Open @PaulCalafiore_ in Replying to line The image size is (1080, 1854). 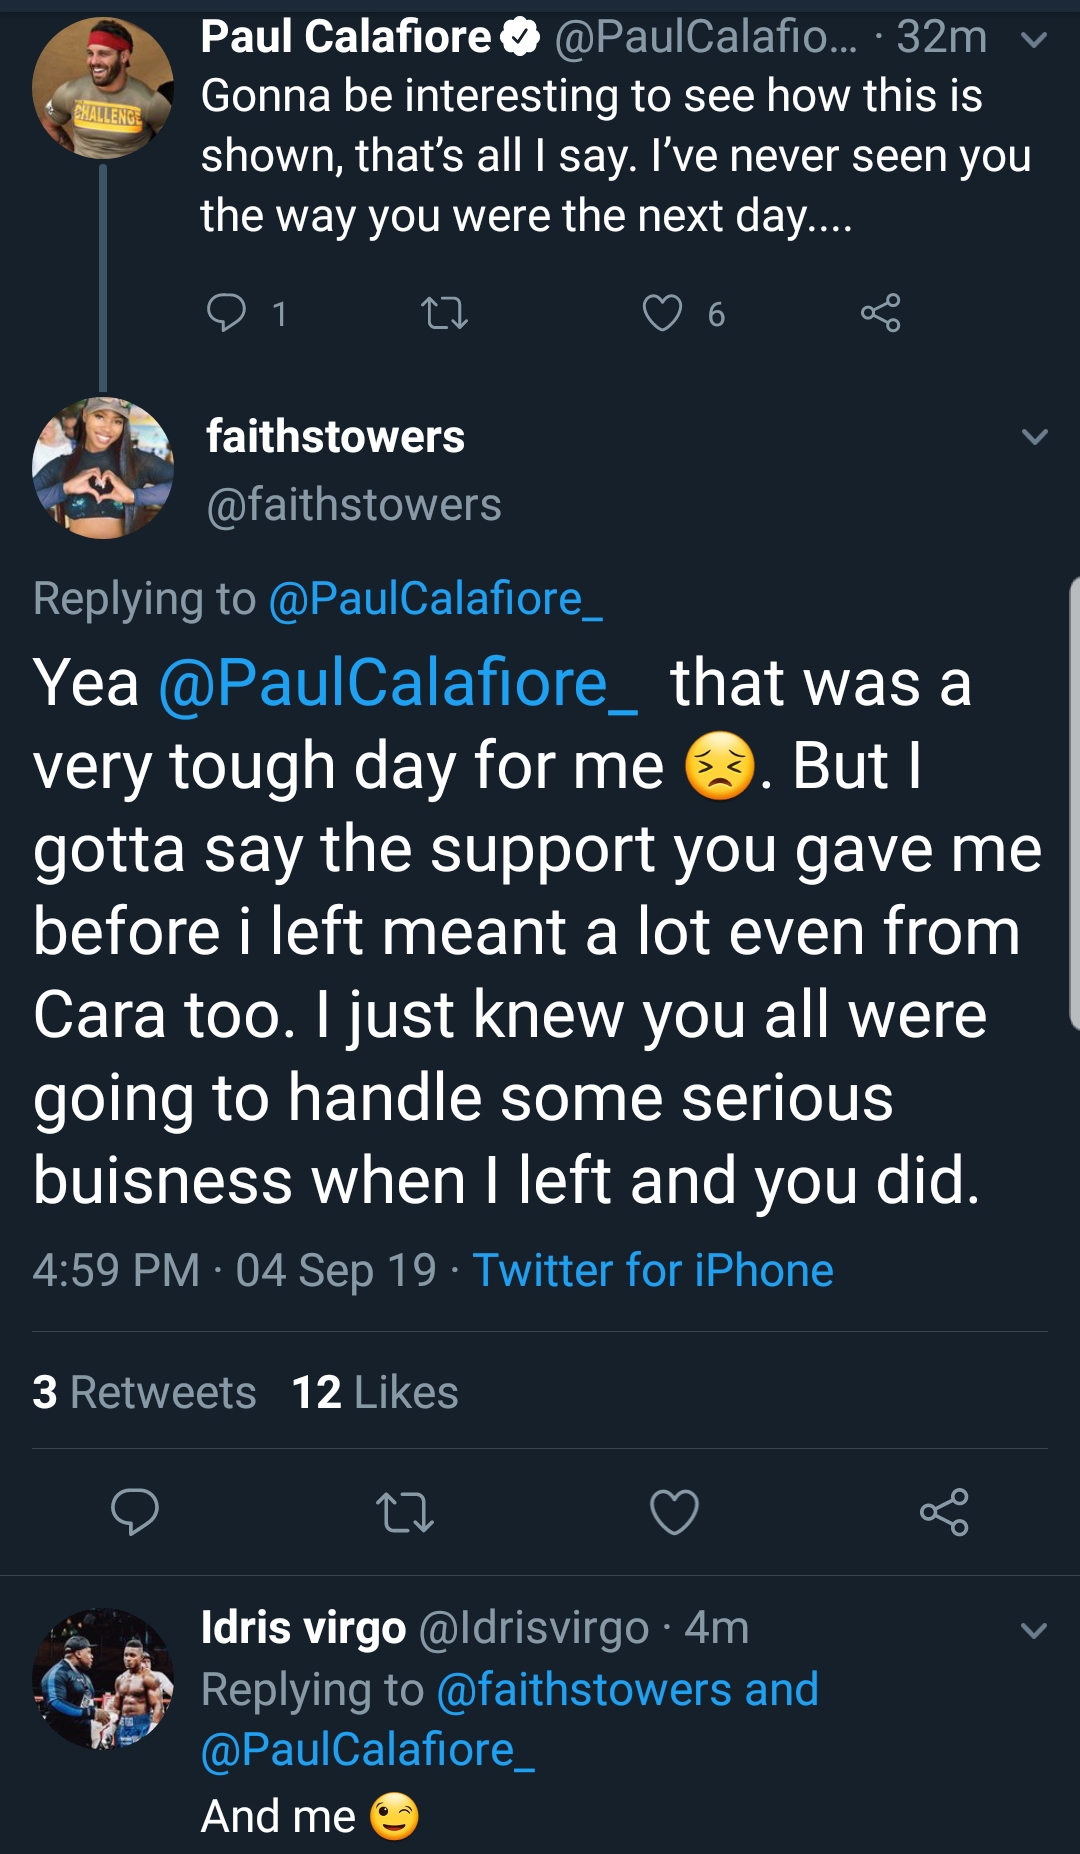point(435,599)
